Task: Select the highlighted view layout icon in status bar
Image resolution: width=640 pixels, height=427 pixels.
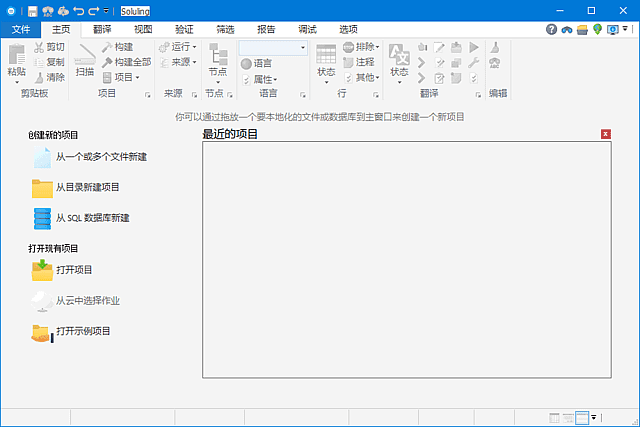Action: pyautogui.click(x=582, y=417)
